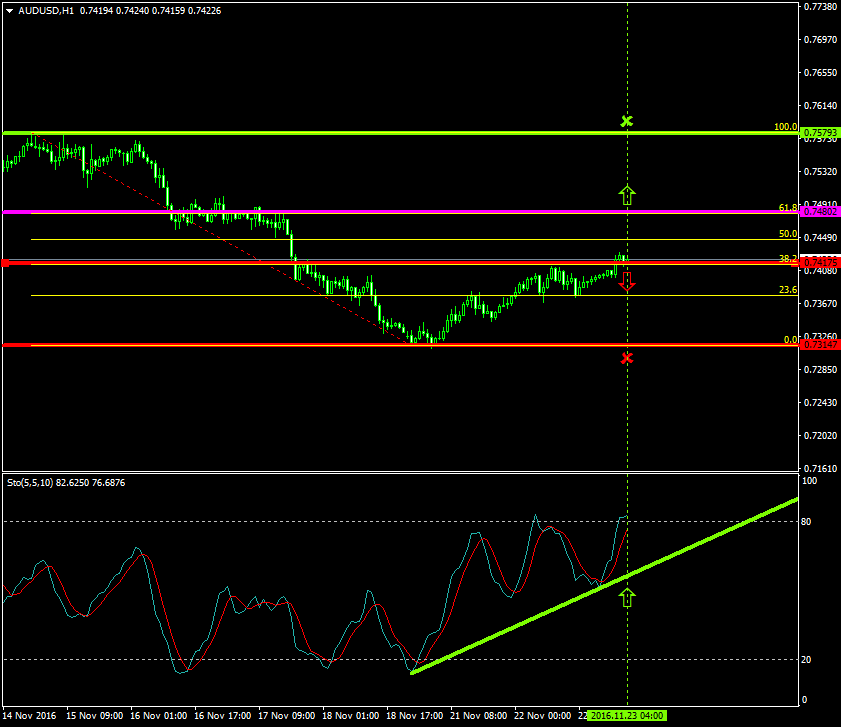Viewport: 841px width, 727px height.
Task: Select the green up arrow on the price chart
Action: [x=627, y=194]
